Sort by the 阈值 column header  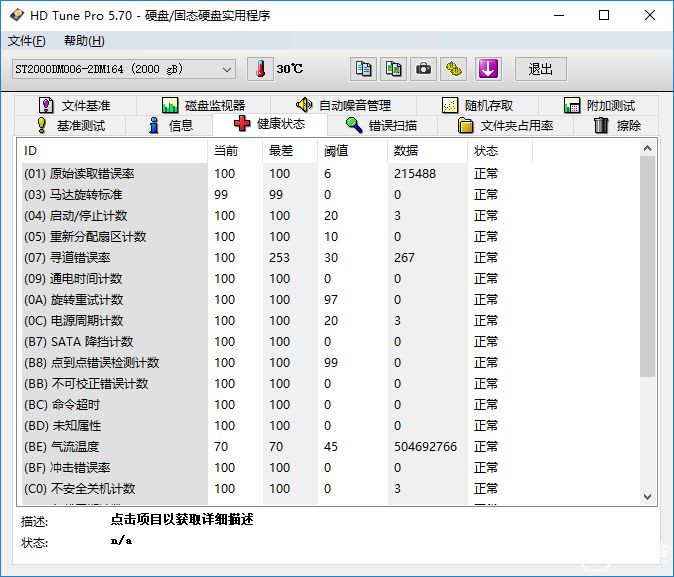pyautogui.click(x=352, y=150)
